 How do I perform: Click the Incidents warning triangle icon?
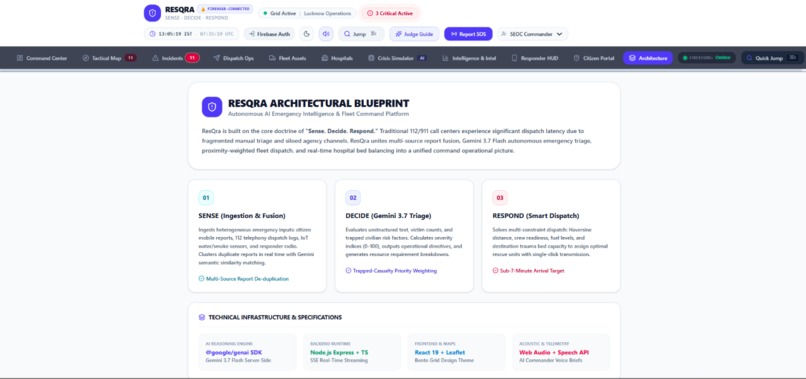[x=155, y=58]
